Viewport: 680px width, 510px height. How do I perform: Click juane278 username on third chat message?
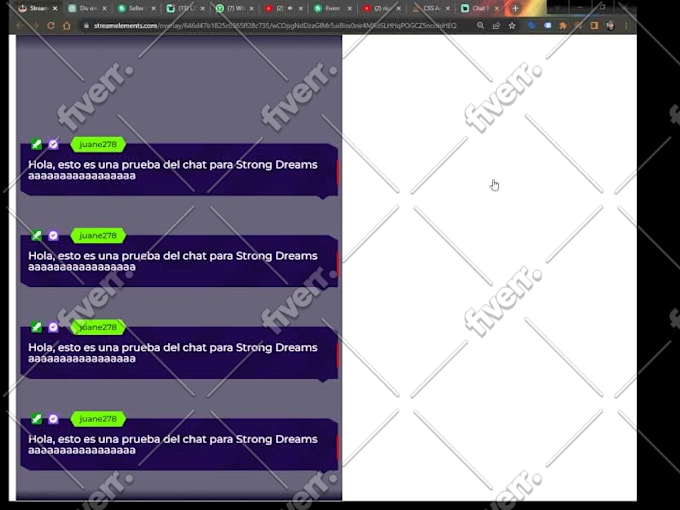point(98,327)
